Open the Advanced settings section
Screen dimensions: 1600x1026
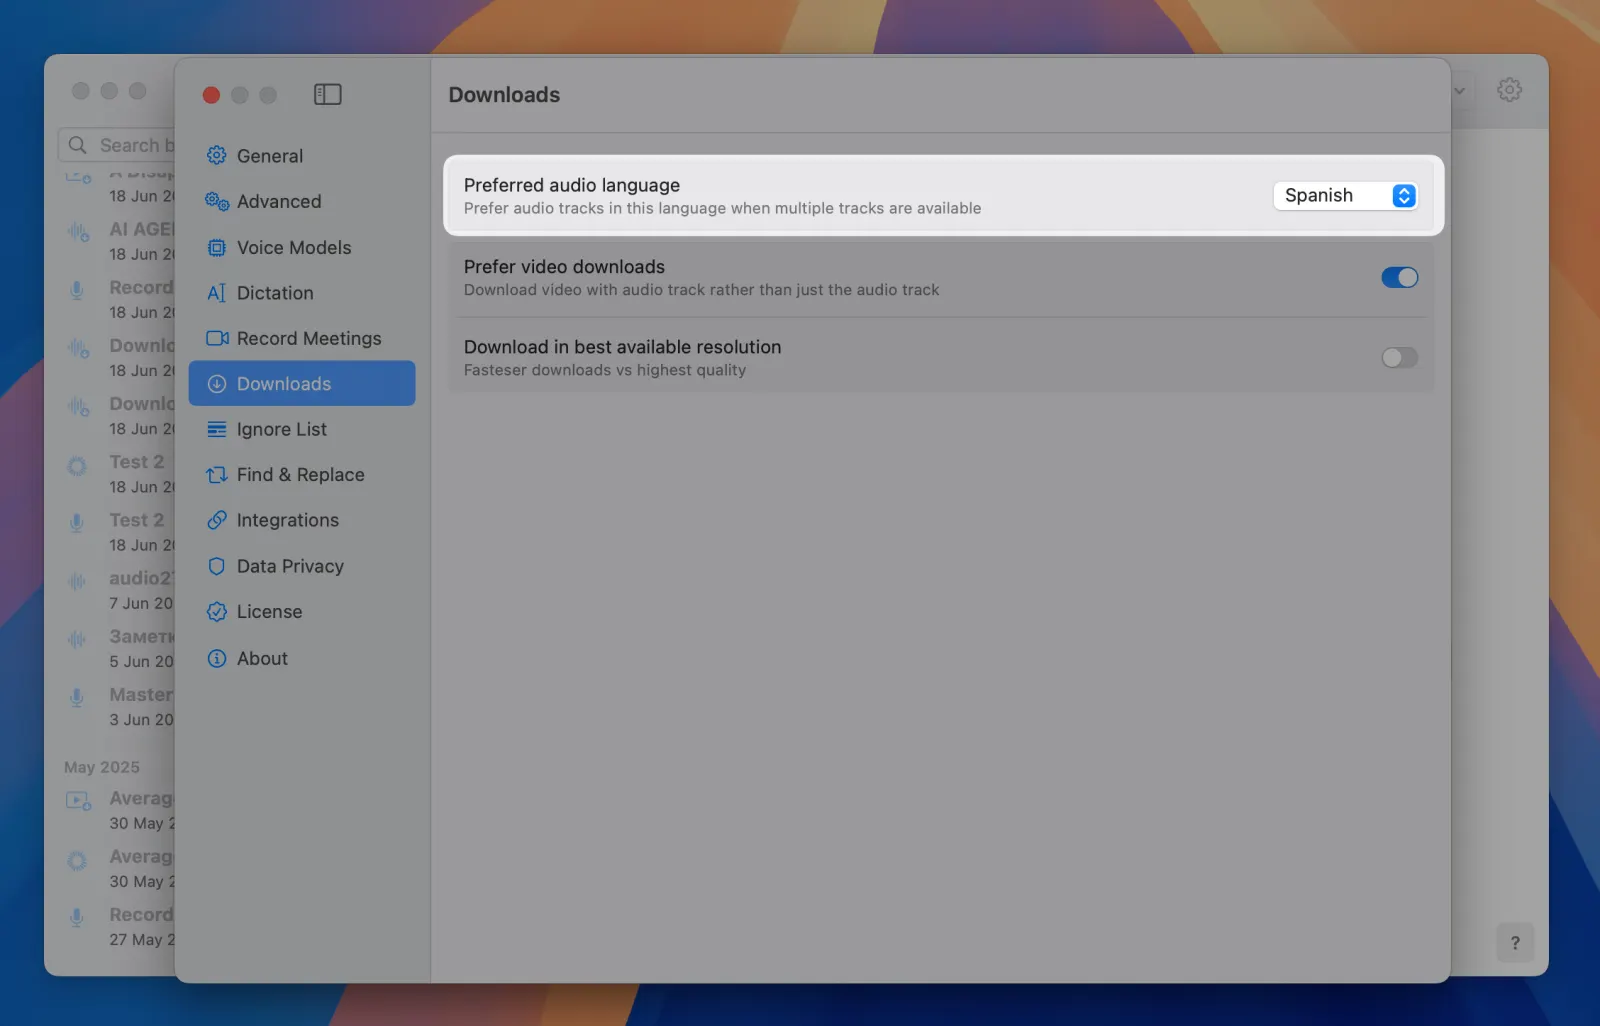[x=302, y=201]
